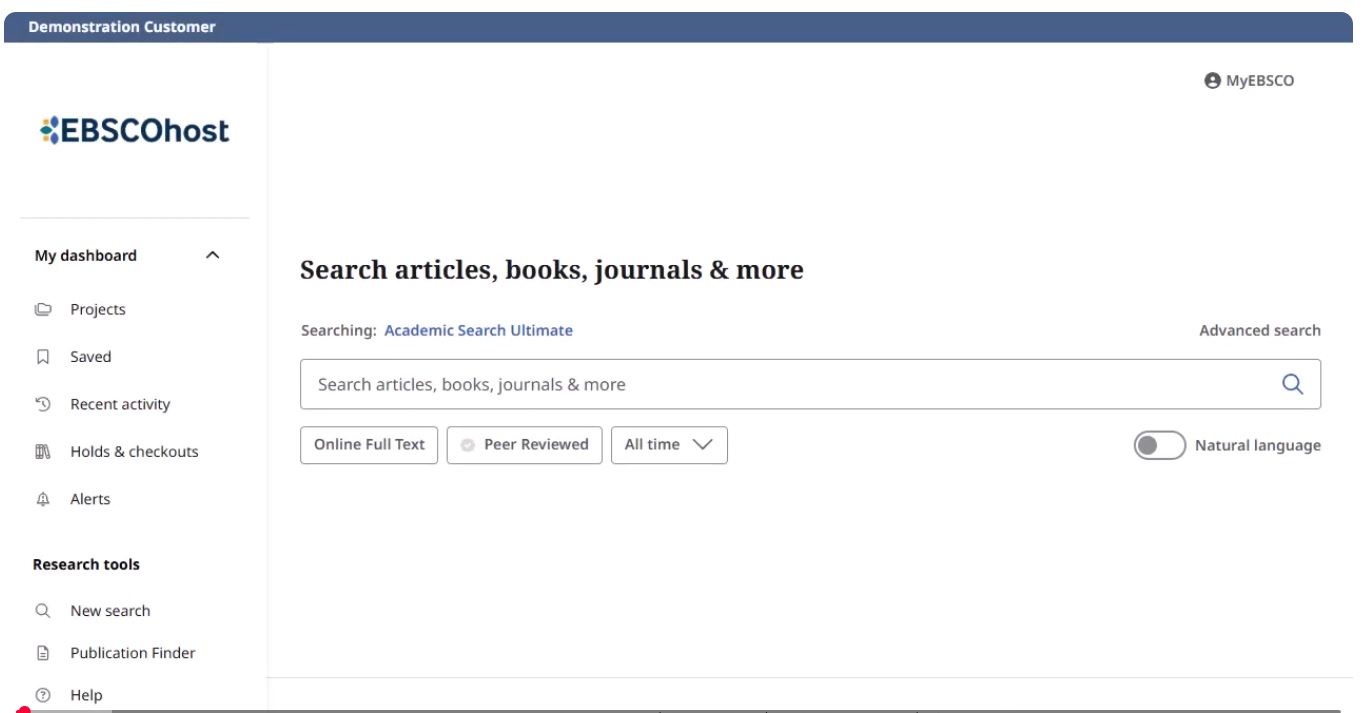
Task: Click the Recent activity history icon
Action: [42, 404]
